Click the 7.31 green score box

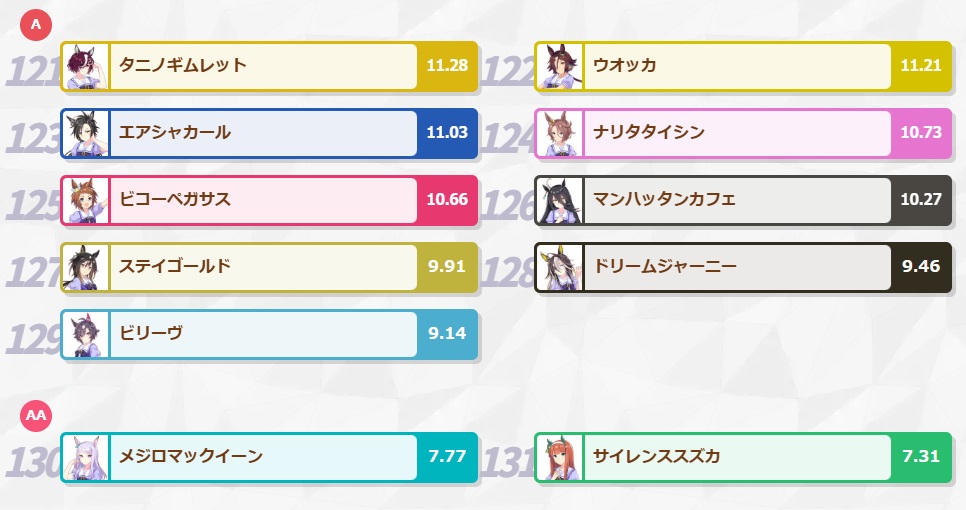[x=921, y=458]
